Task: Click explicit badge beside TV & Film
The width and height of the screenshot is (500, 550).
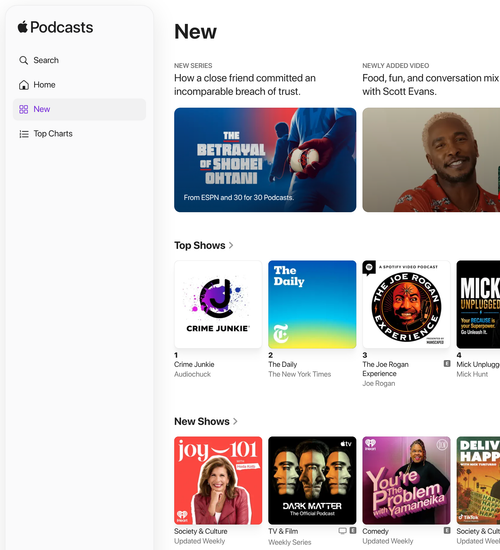Action: pos(353,531)
